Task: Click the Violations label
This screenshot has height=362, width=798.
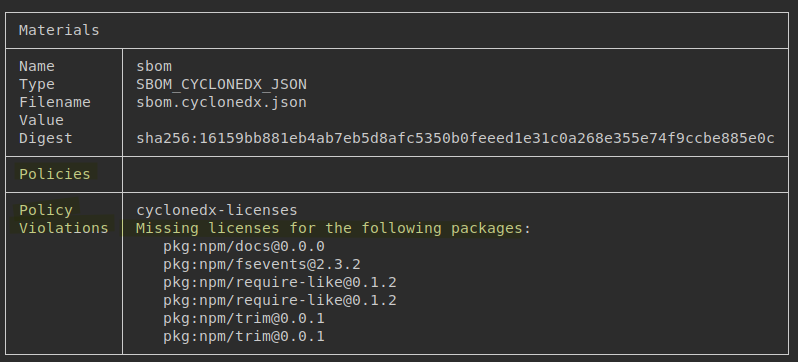Action: click(64, 228)
